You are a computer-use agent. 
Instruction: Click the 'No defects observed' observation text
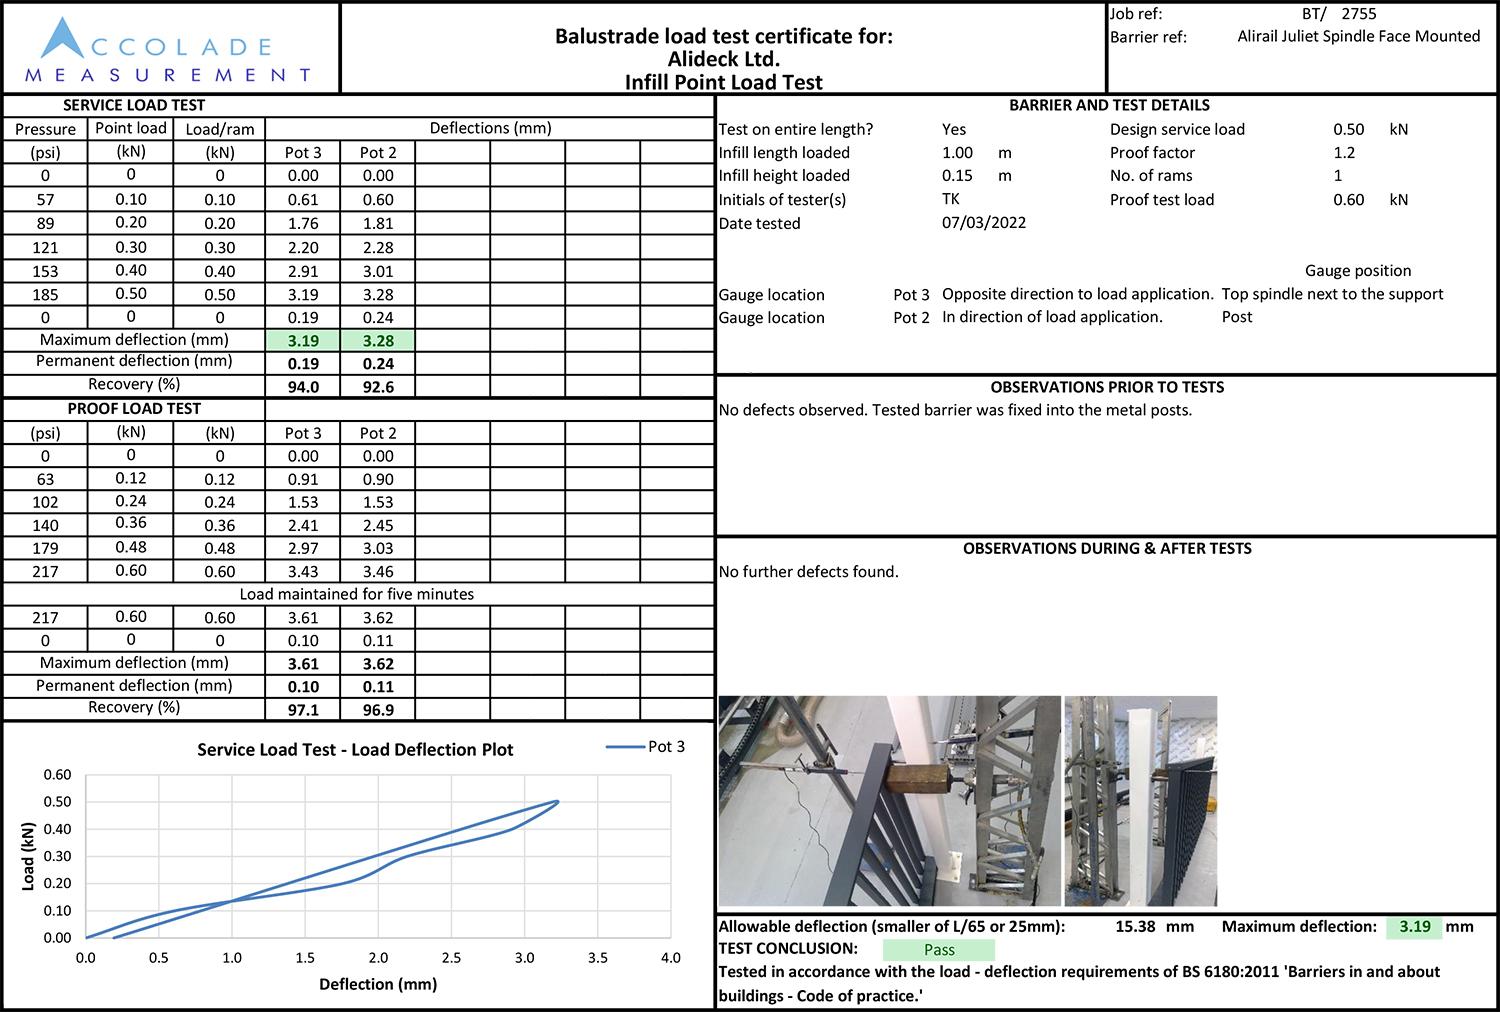955,410
